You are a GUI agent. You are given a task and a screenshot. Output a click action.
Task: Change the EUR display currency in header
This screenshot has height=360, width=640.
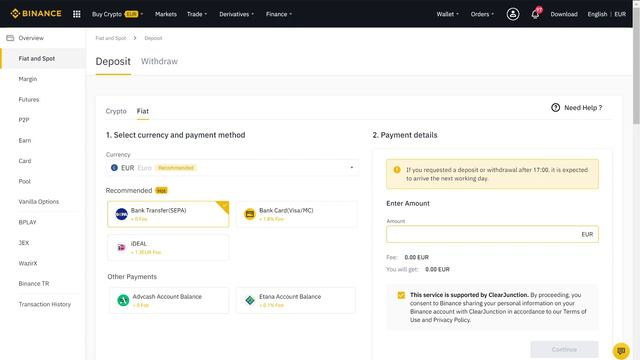pos(620,14)
